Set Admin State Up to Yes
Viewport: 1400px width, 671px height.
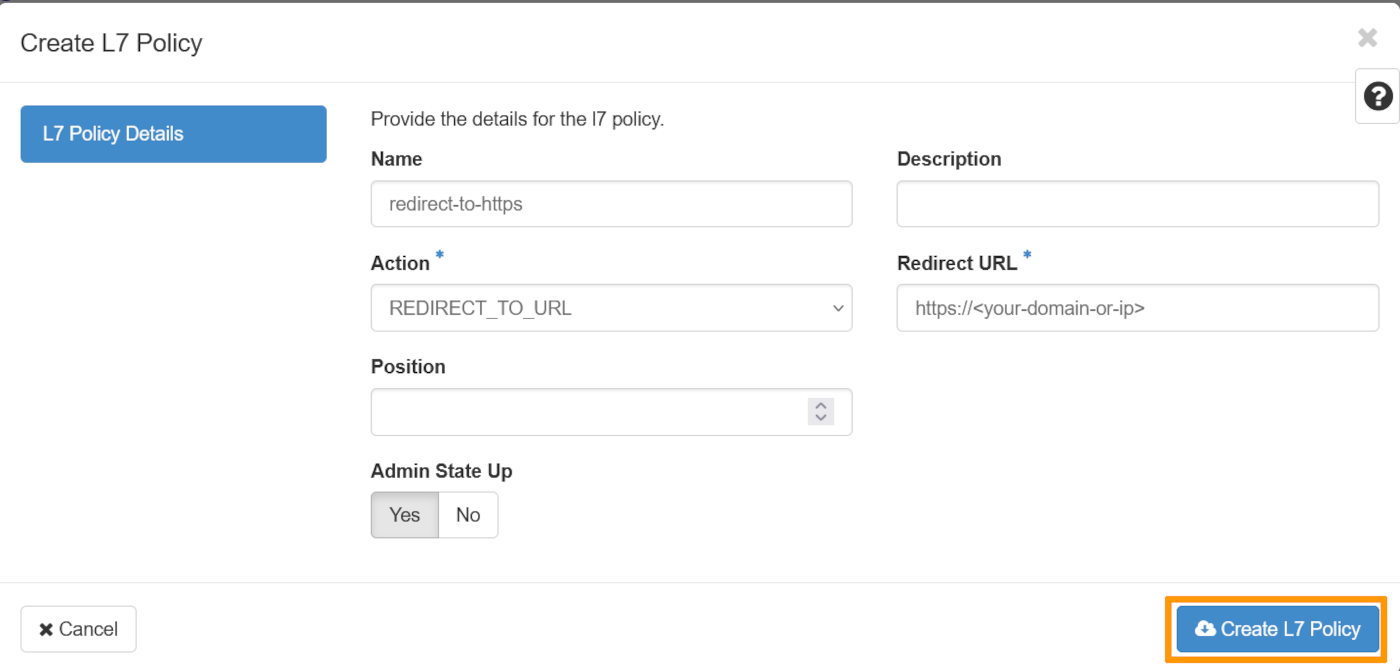[x=404, y=515]
